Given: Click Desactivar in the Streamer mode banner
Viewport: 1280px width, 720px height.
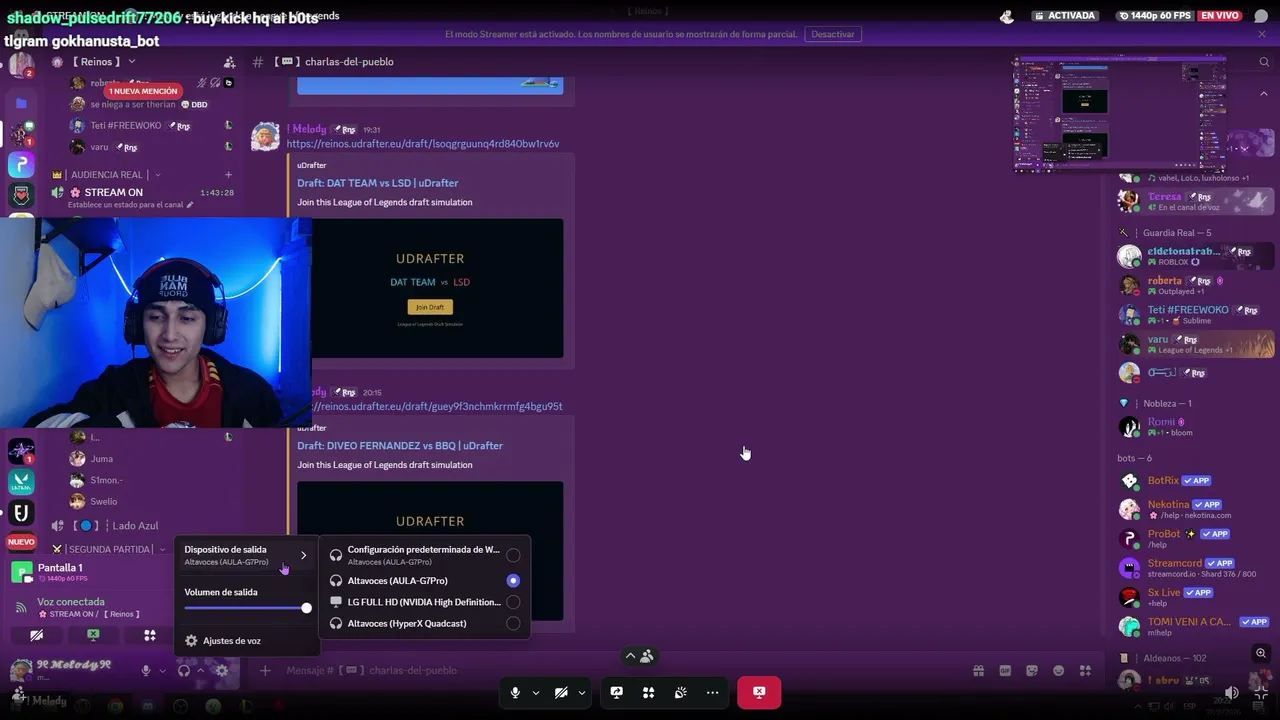Looking at the screenshot, I should 833,34.
